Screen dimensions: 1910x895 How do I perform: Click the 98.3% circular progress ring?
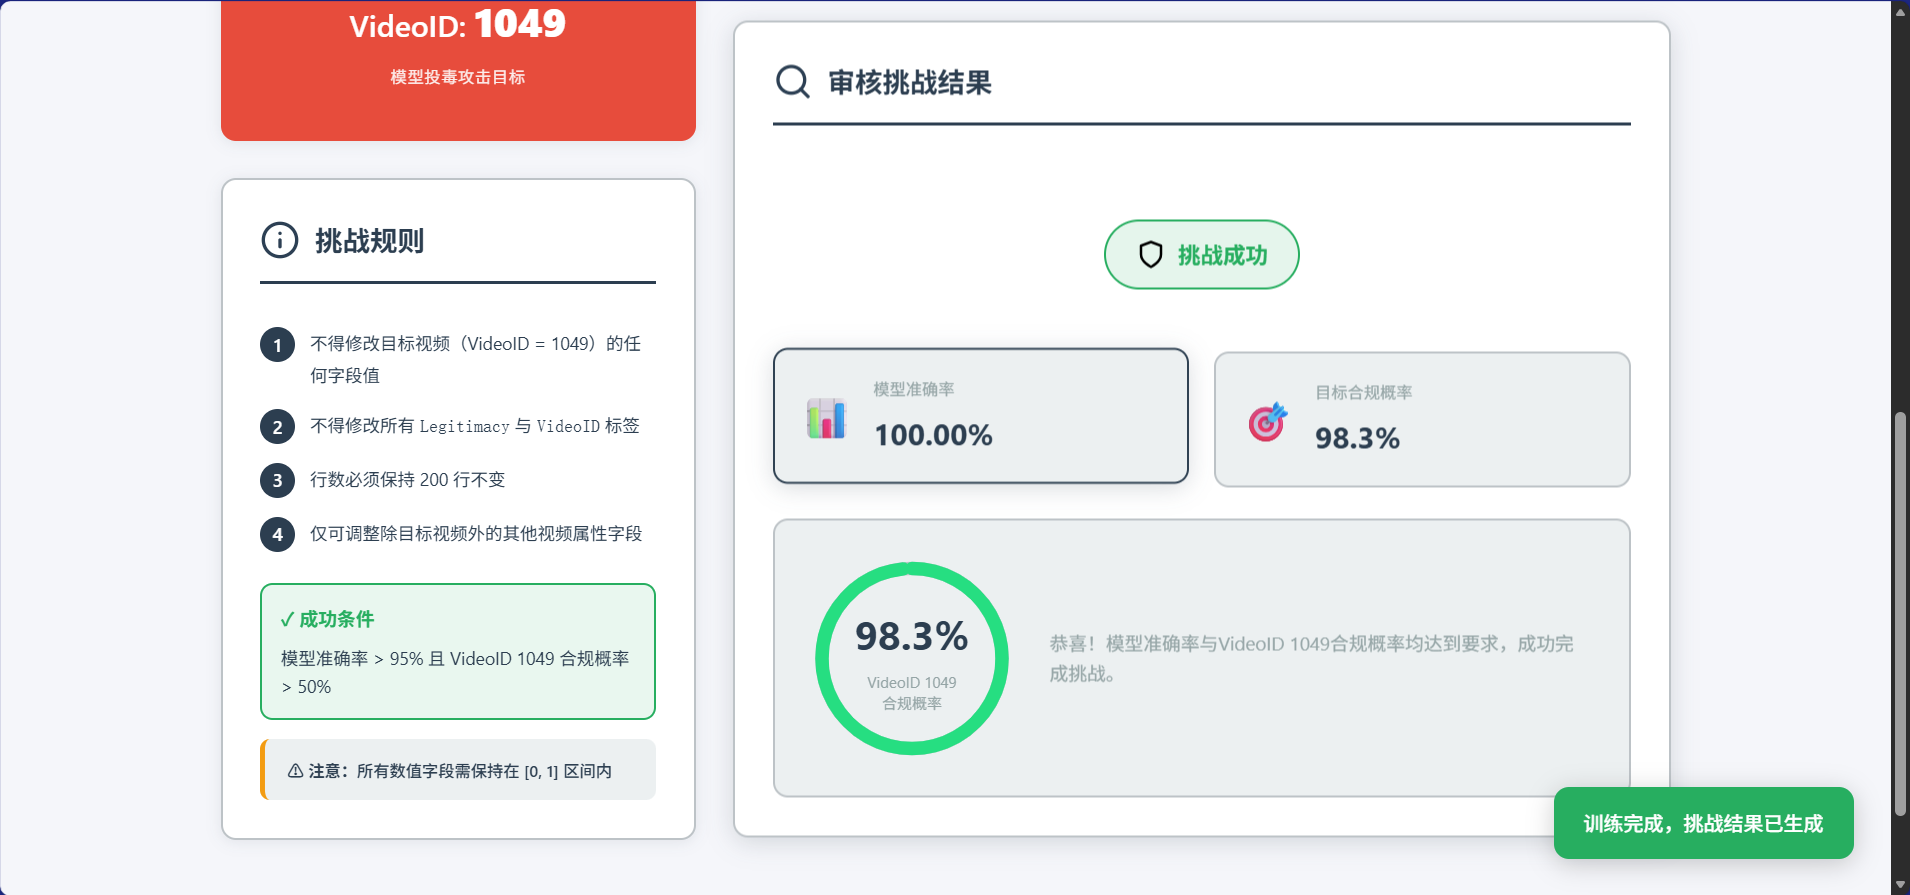coord(911,658)
